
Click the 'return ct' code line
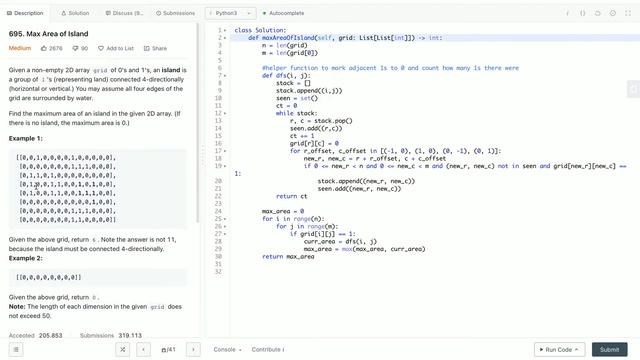pos(291,196)
